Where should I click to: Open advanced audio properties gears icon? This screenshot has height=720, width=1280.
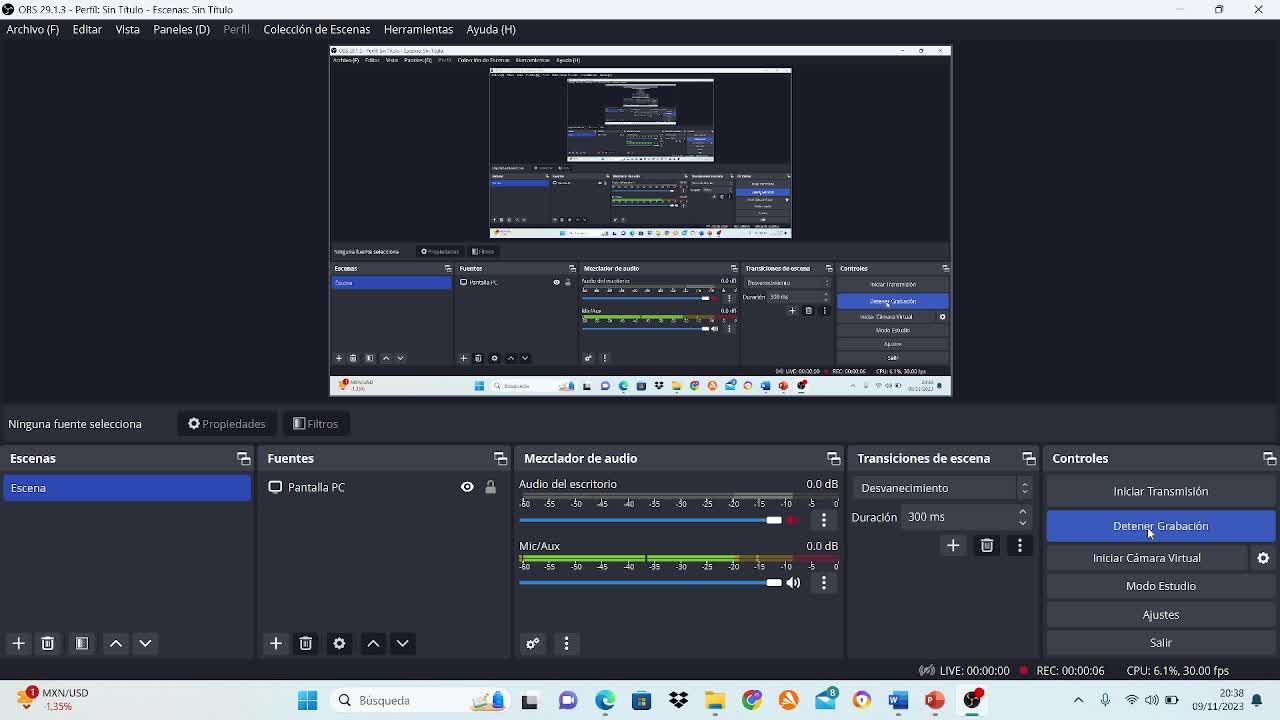coord(533,643)
